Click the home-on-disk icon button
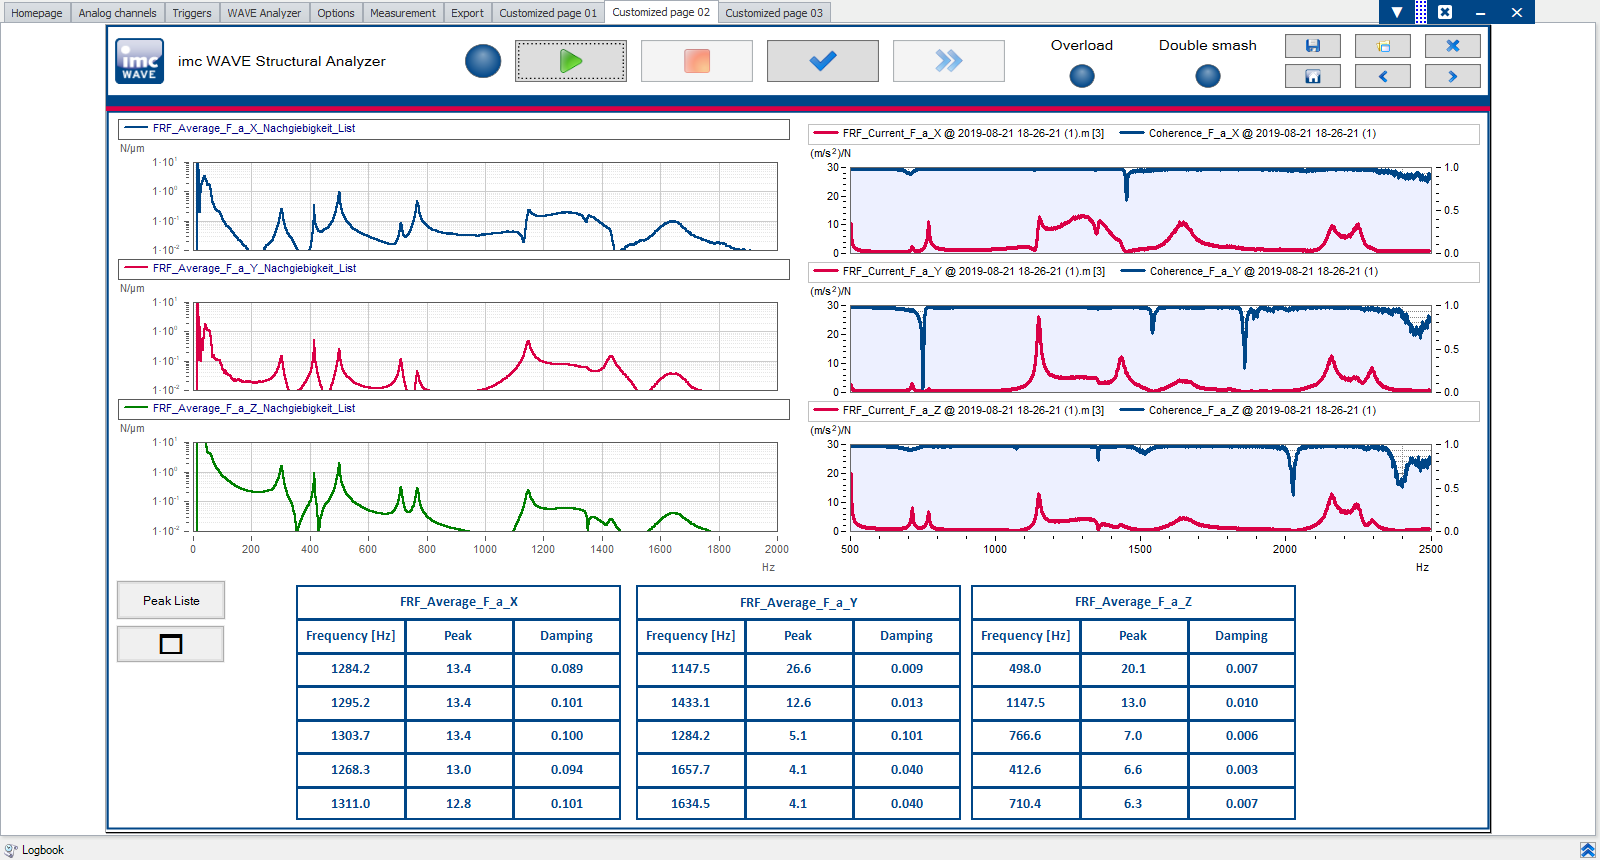Viewport: 1600px width, 860px height. [x=1312, y=77]
